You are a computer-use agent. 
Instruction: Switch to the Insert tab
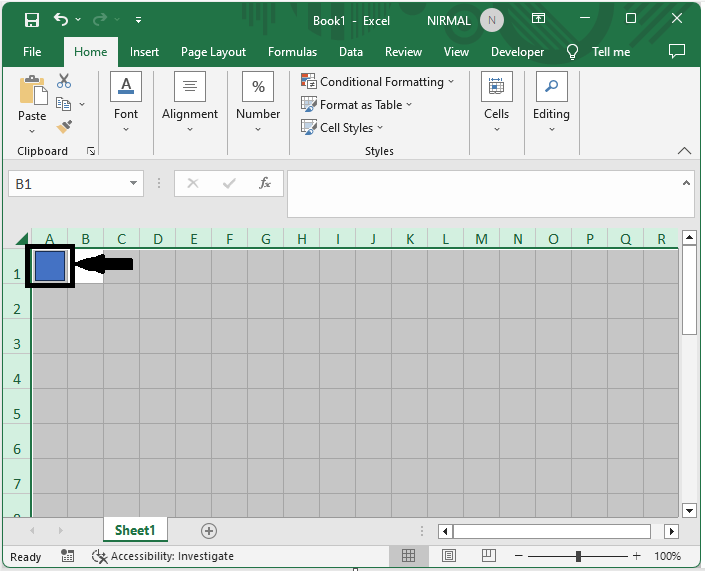pos(144,52)
